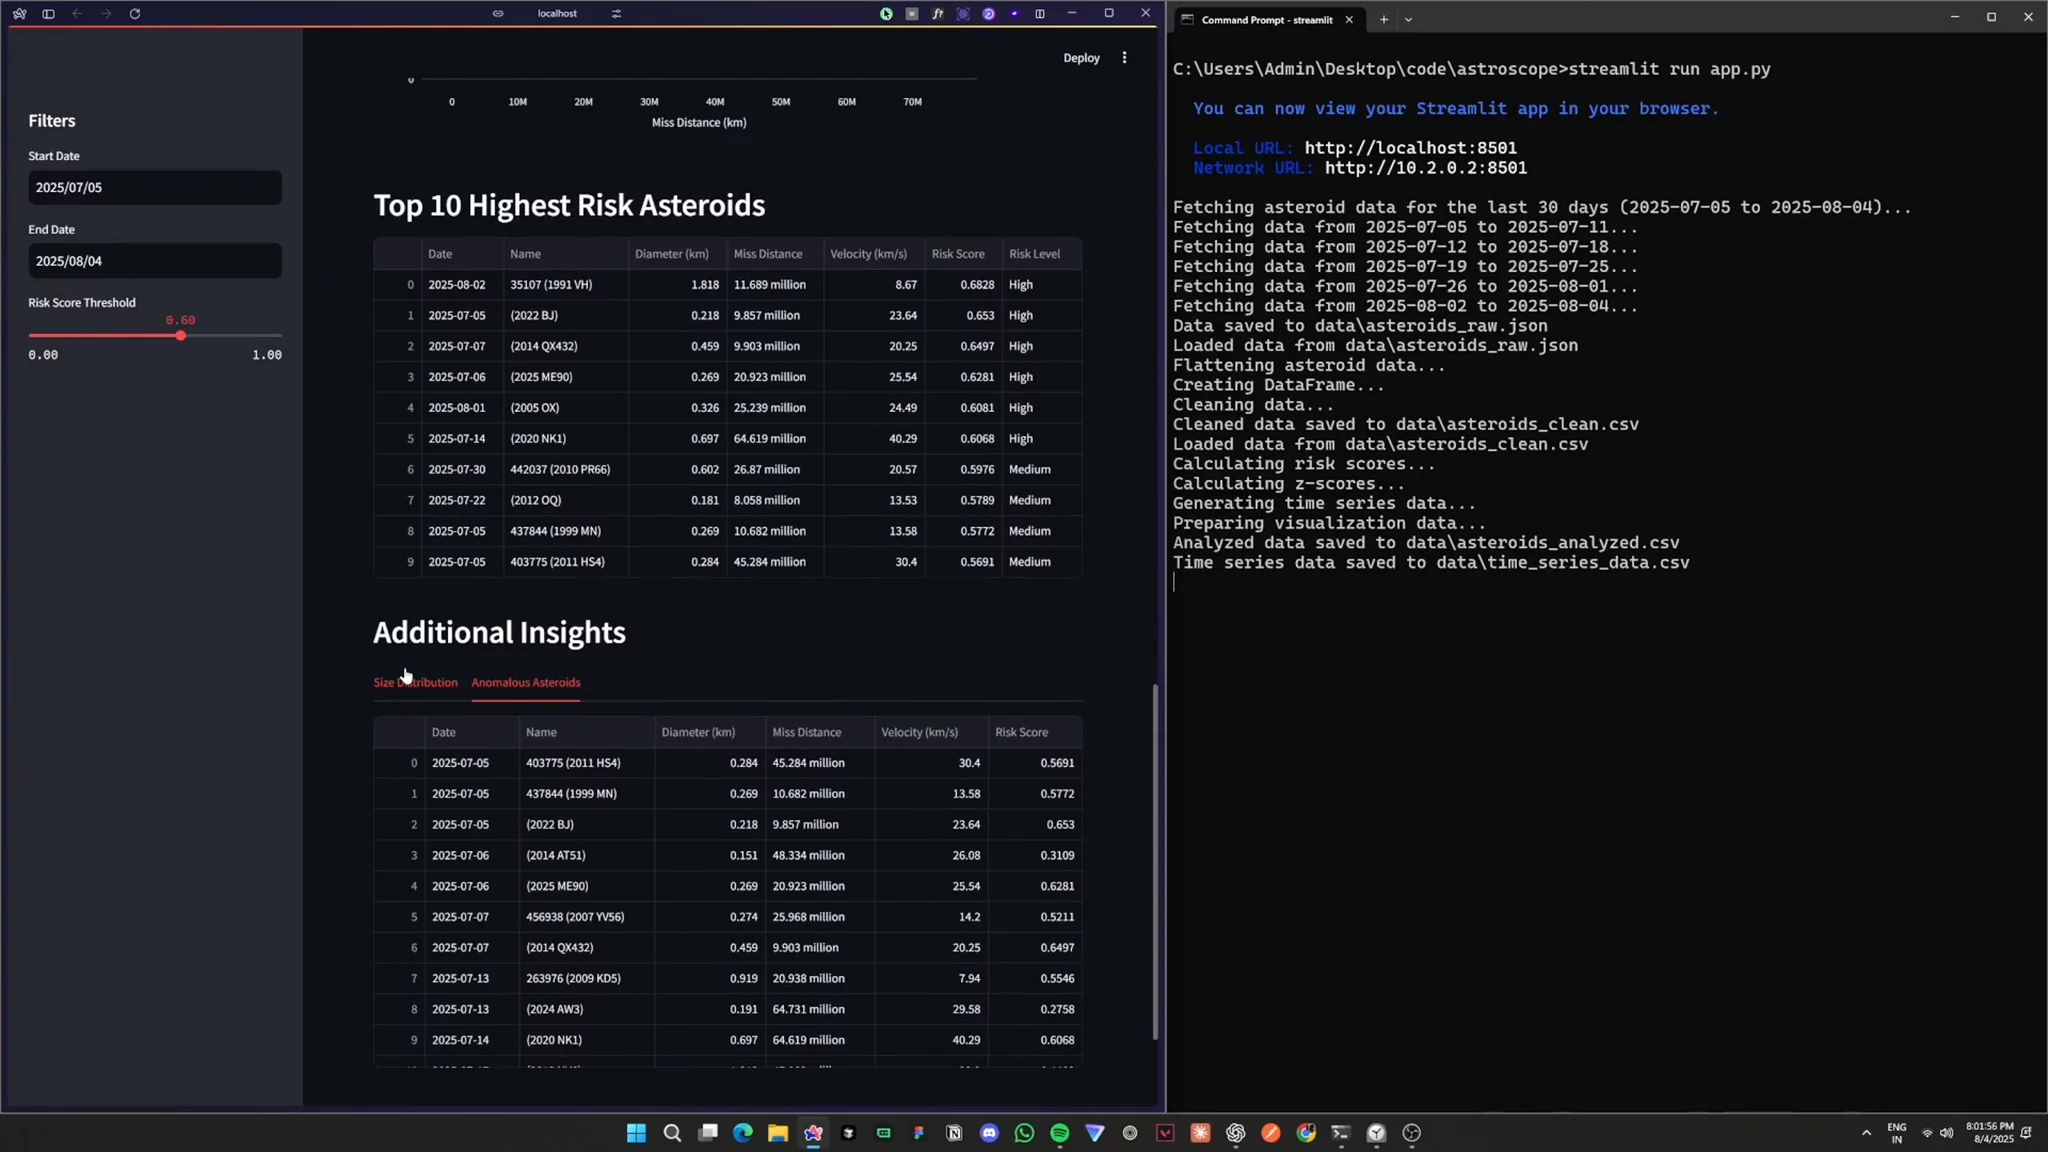The image size is (2048, 1152).
Task: Toggle the browser sidebar panel icon
Action: pyautogui.click(x=48, y=14)
